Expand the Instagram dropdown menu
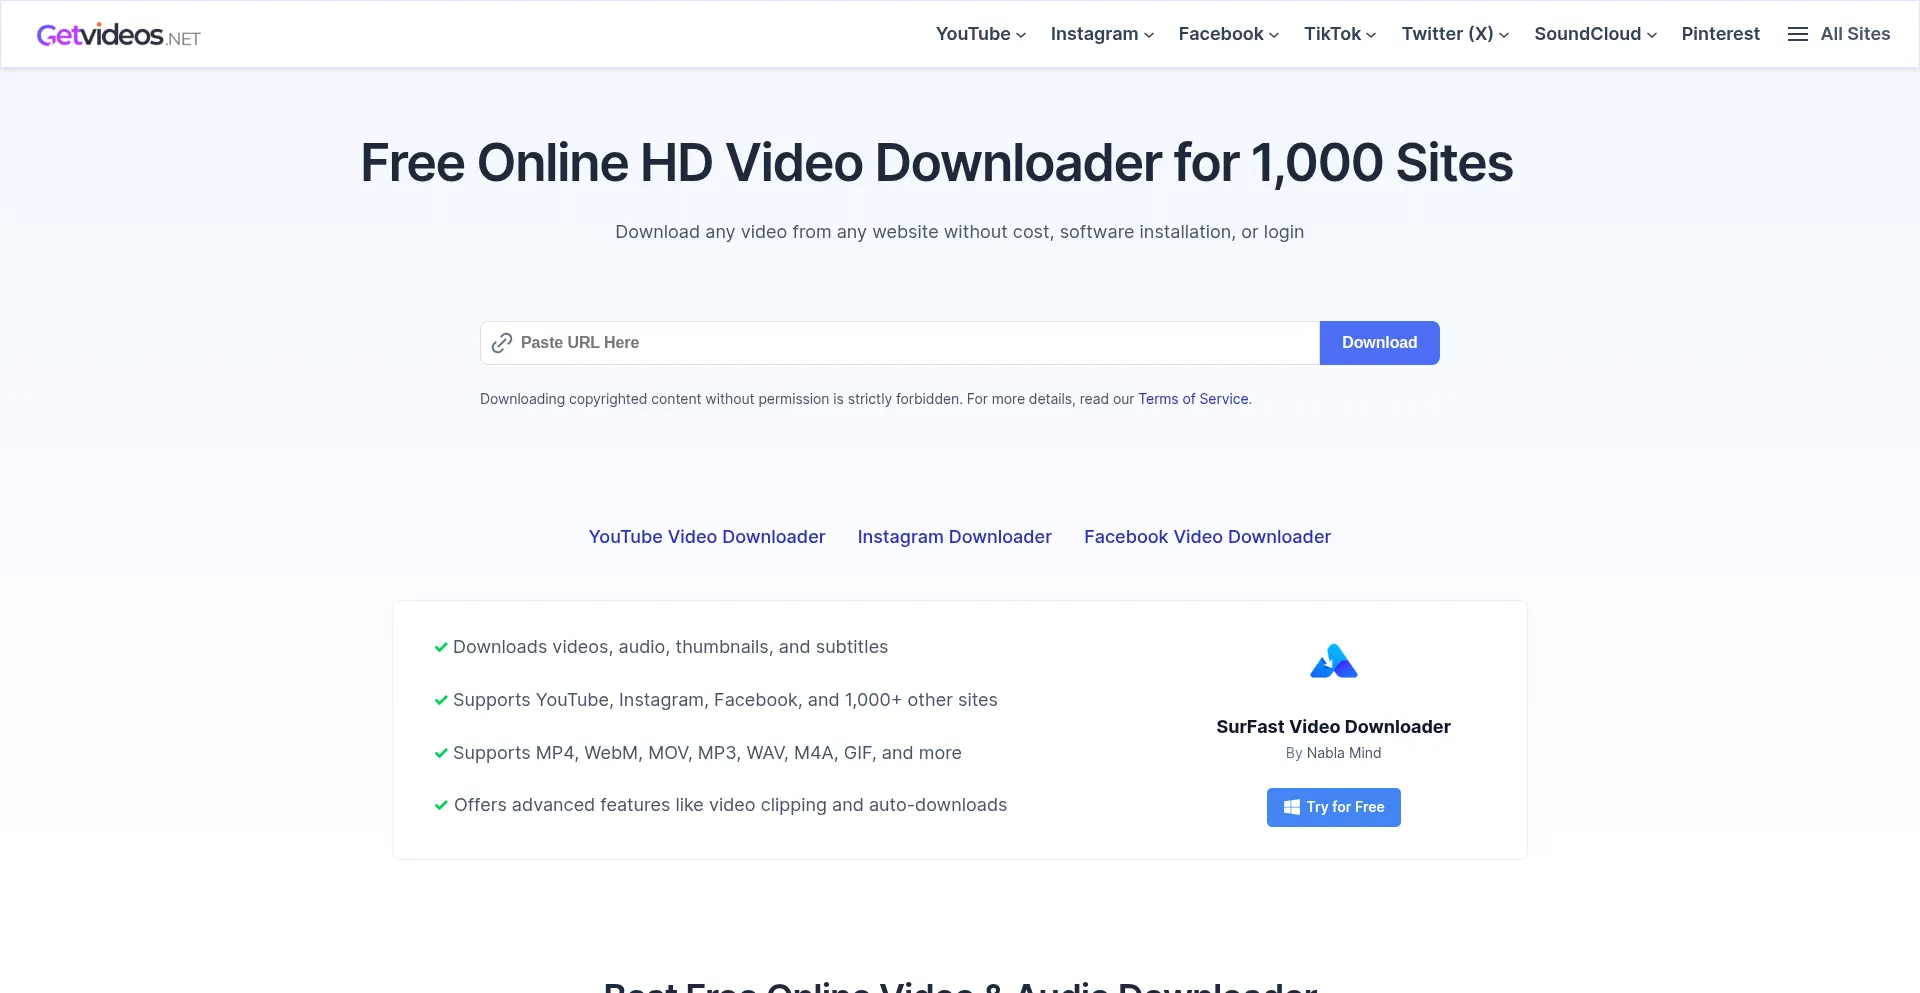The width and height of the screenshot is (1920, 993). pos(1101,34)
